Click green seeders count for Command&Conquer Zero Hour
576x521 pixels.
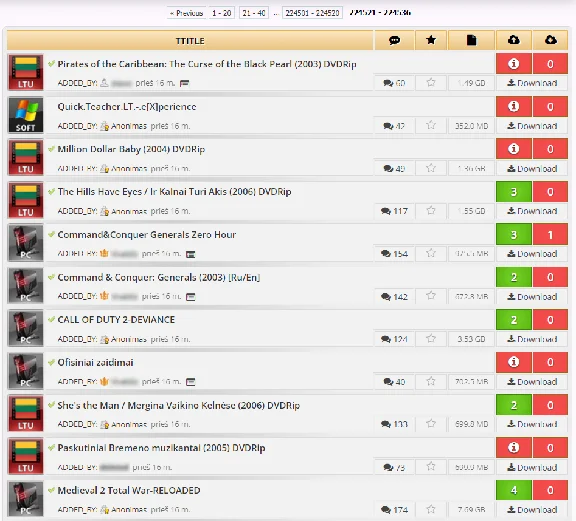(514, 234)
